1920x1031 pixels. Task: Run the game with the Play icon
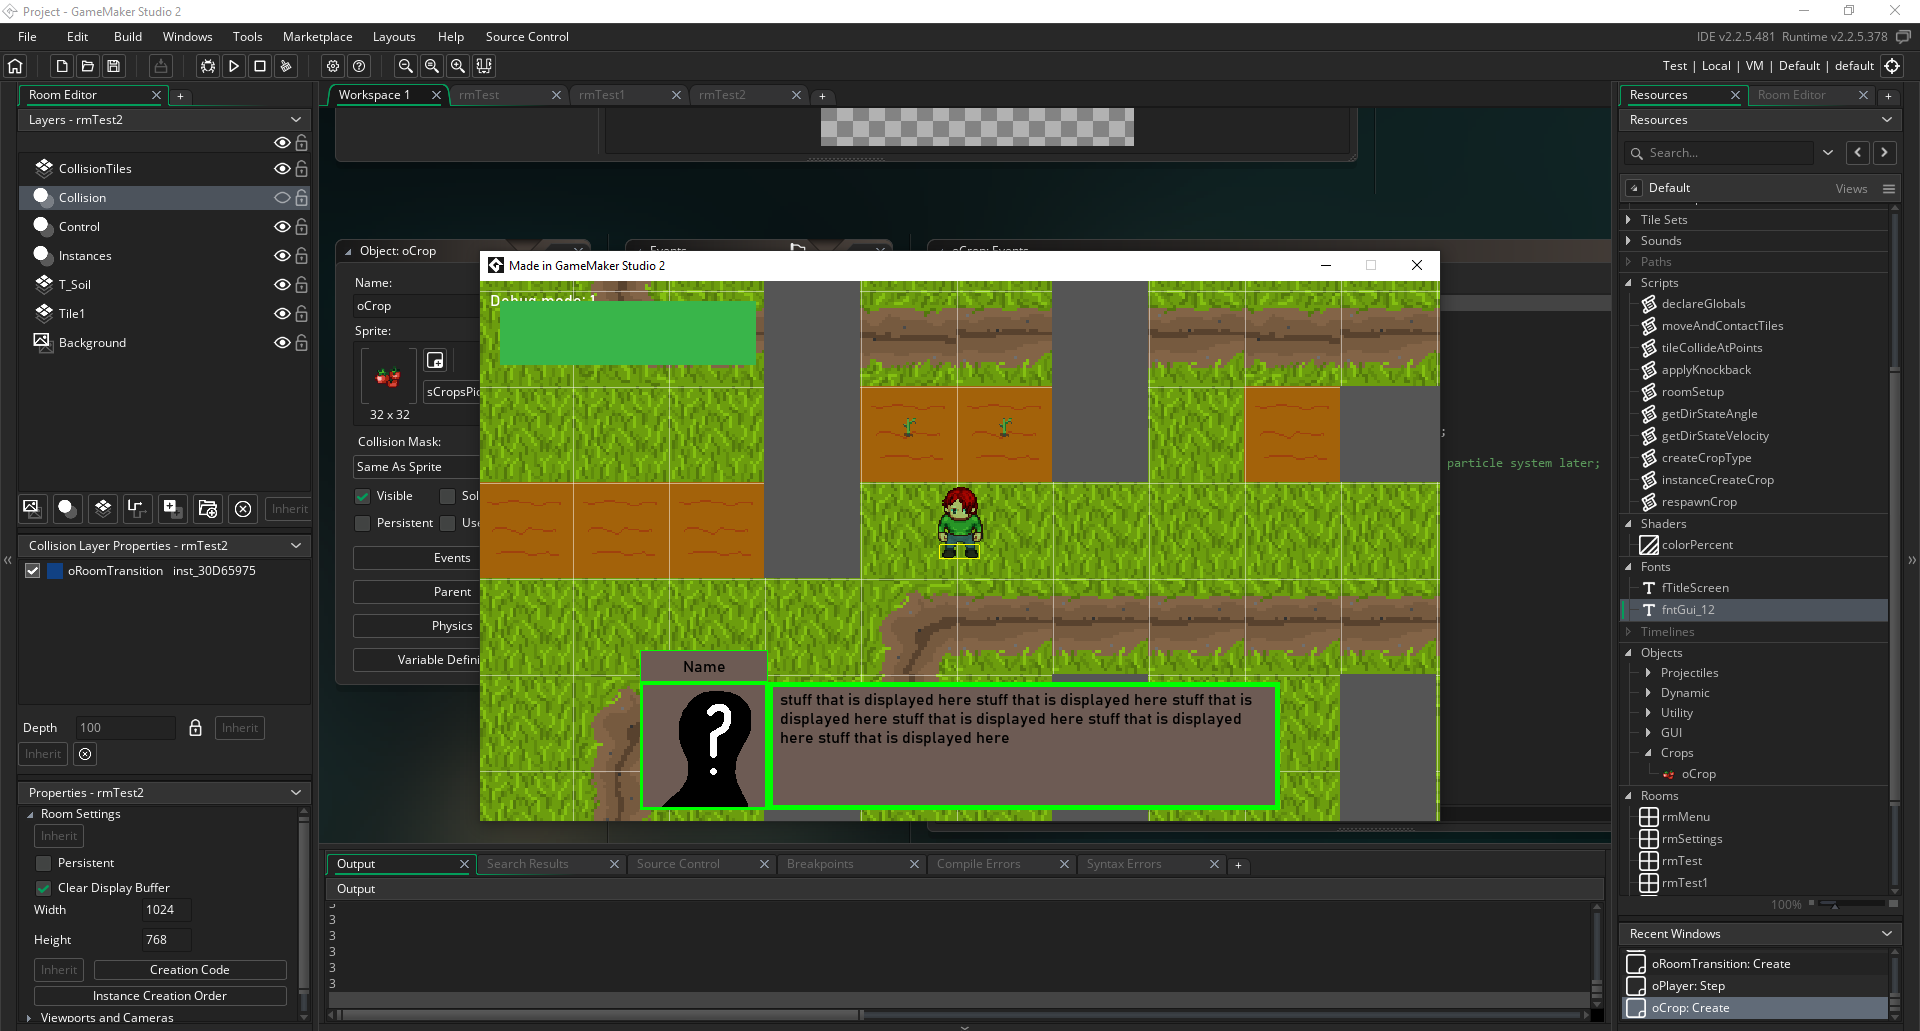(x=234, y=66)
